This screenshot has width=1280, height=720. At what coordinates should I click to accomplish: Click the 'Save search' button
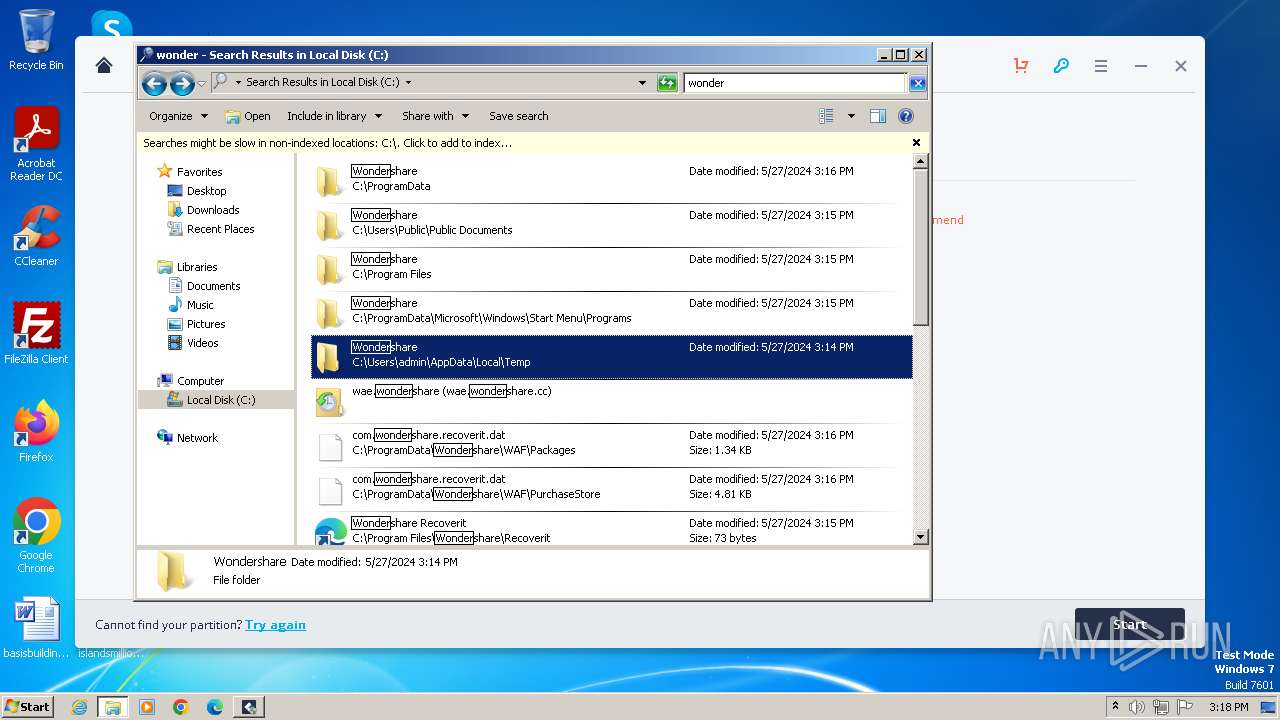[x=518, y=116]
